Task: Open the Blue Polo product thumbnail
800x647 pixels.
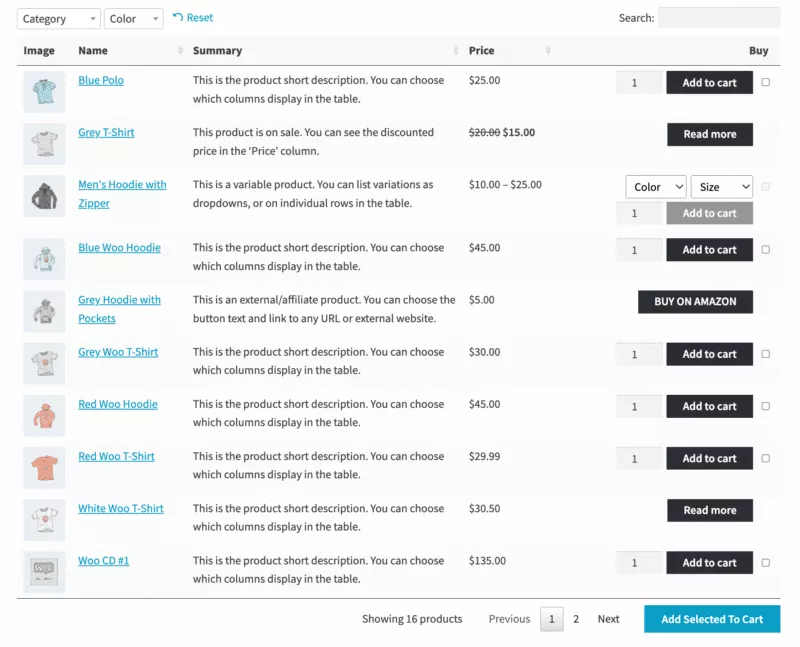Action: 44,92
